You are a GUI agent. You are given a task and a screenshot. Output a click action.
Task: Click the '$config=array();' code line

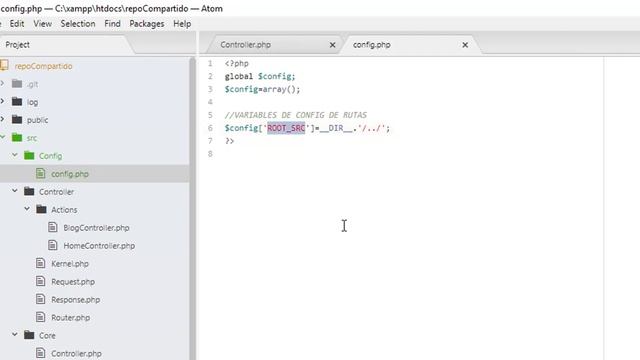tap(262, 89)
